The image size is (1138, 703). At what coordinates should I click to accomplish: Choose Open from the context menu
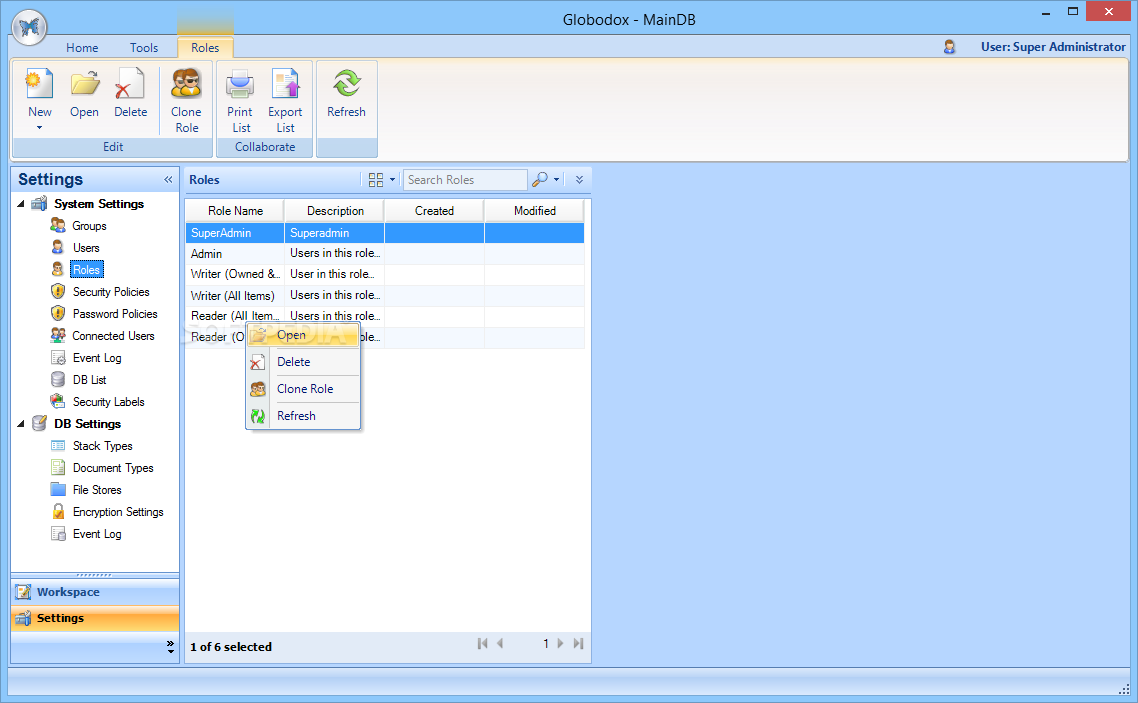303,335
